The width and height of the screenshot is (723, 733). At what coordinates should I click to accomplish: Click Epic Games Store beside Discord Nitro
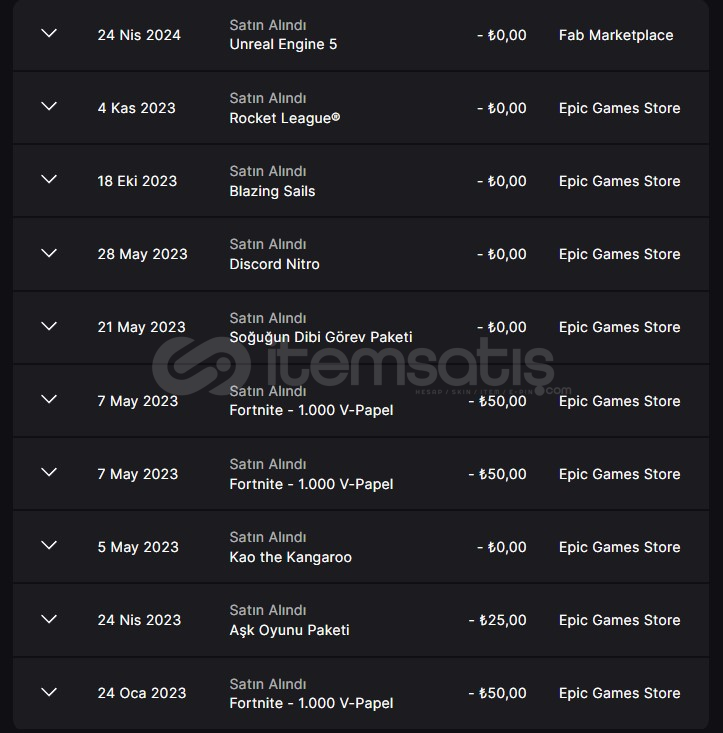619,254
